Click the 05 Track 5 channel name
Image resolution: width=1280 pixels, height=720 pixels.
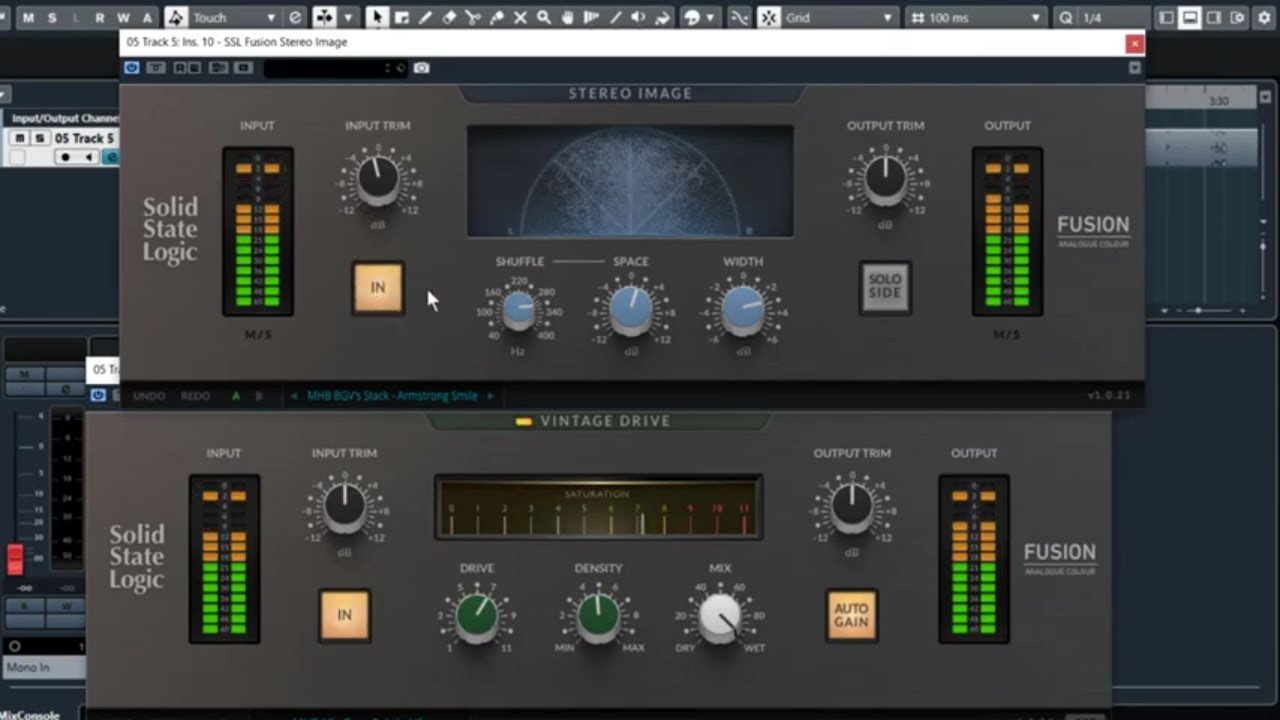pyautogui.click(x=84, y=138)
